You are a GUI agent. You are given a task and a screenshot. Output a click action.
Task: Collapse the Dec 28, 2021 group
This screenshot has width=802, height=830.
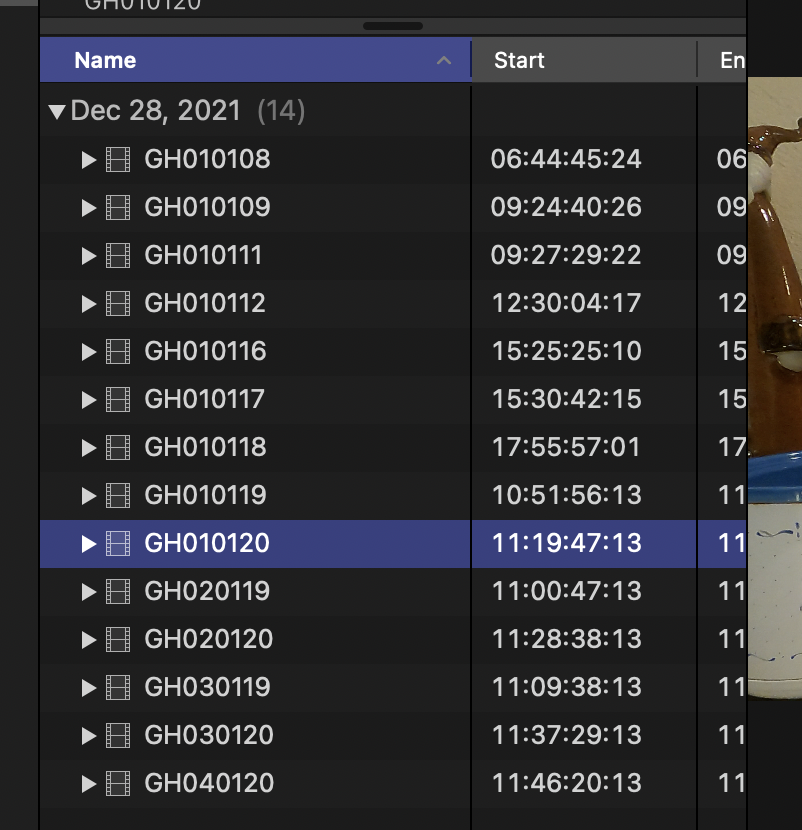[x=57, y=111]
